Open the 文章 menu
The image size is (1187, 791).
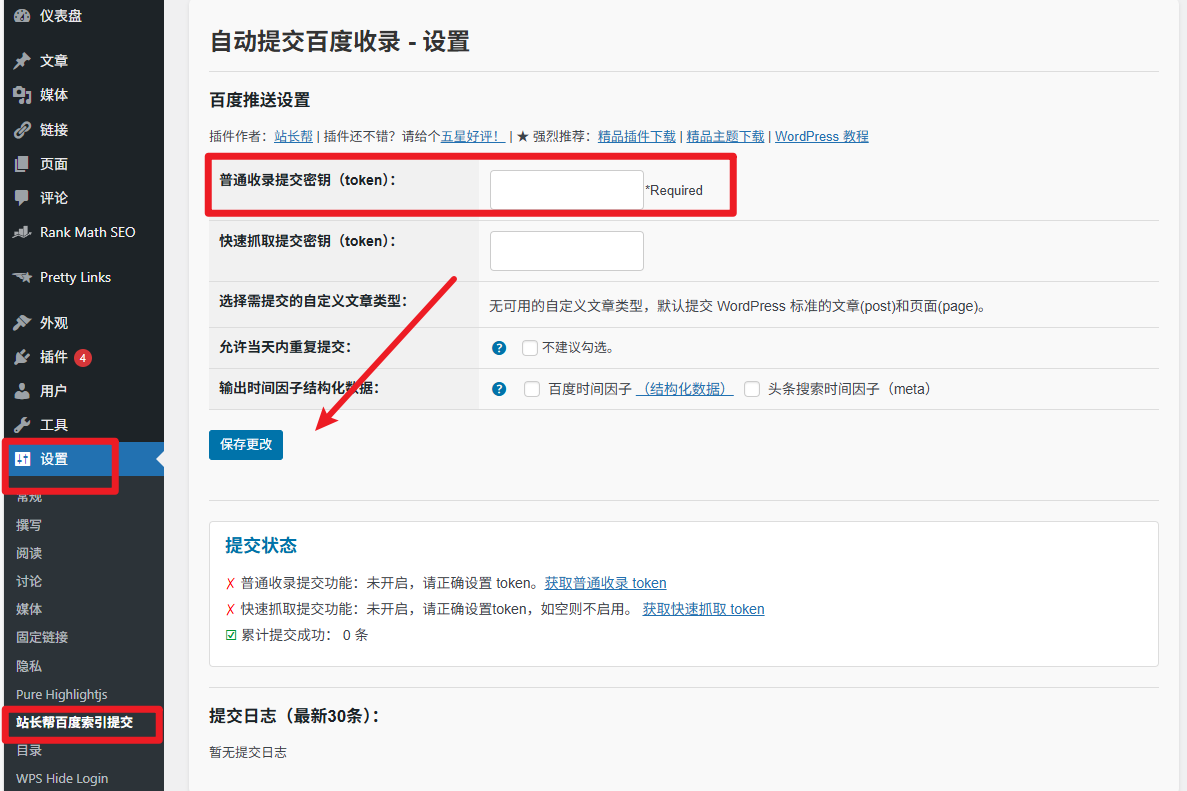coord(83,61)
